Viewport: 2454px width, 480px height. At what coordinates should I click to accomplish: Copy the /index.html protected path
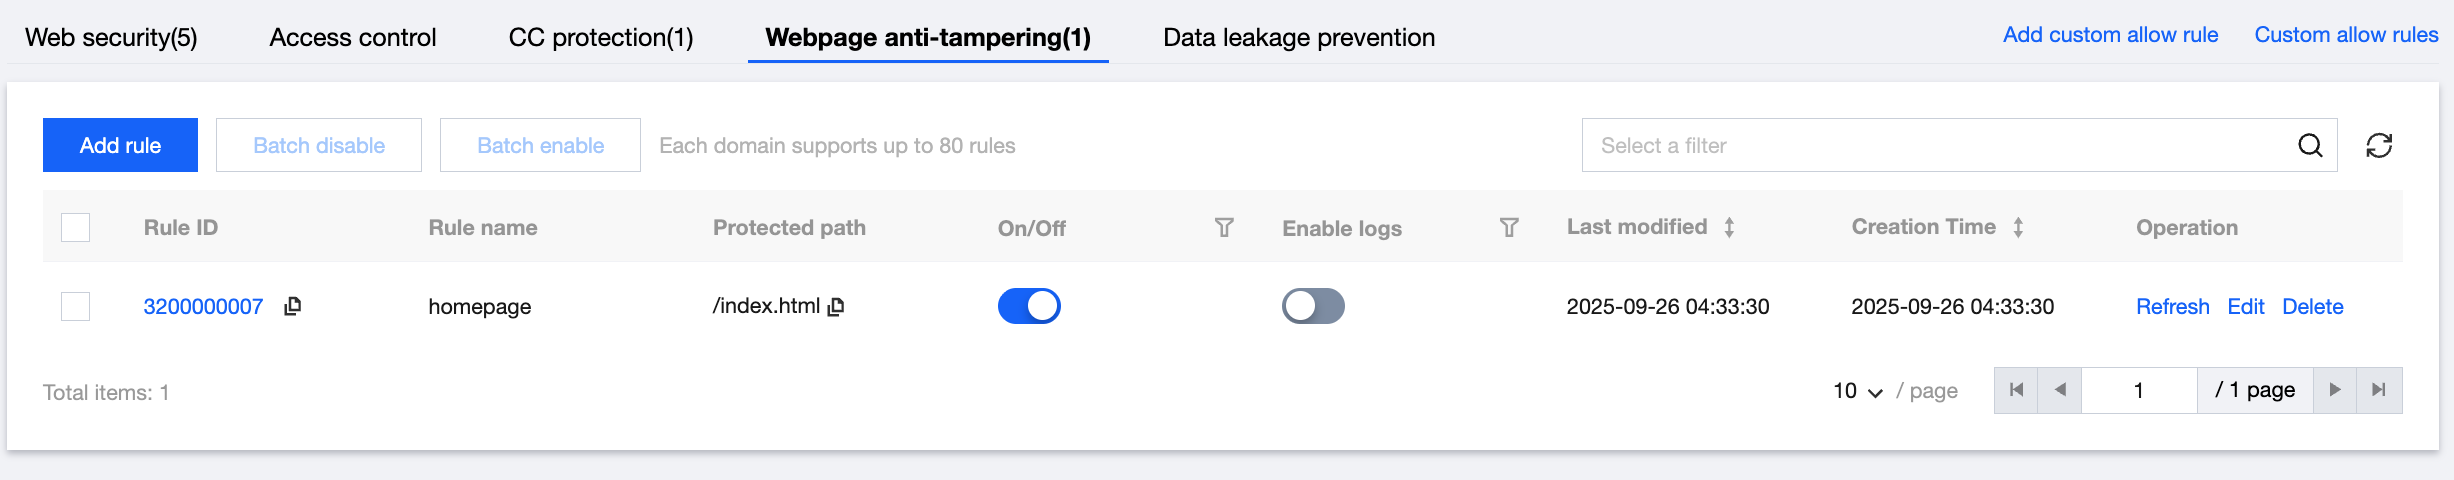837,307
